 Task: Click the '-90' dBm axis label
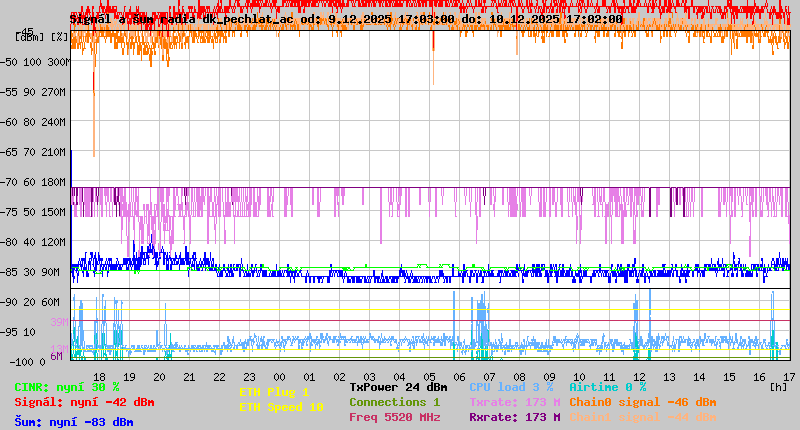tap(8, 302)
